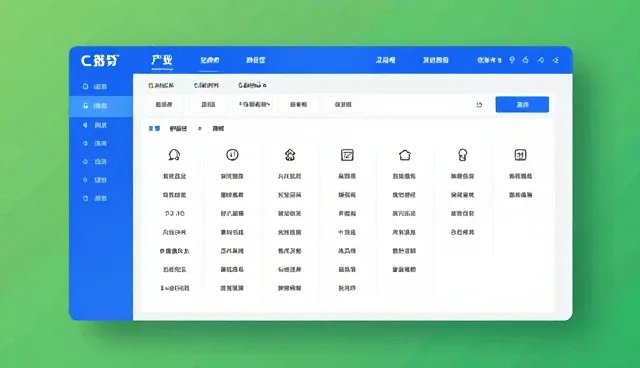
Task: Select the sub-tab with the orange square icon
Action: [x=161, y=85]
